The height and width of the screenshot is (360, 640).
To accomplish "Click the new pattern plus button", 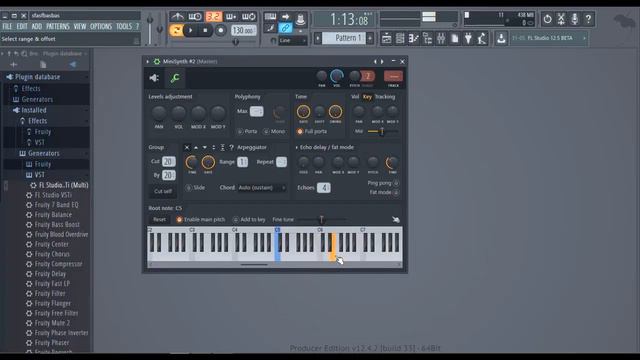I will click(370, 38).
